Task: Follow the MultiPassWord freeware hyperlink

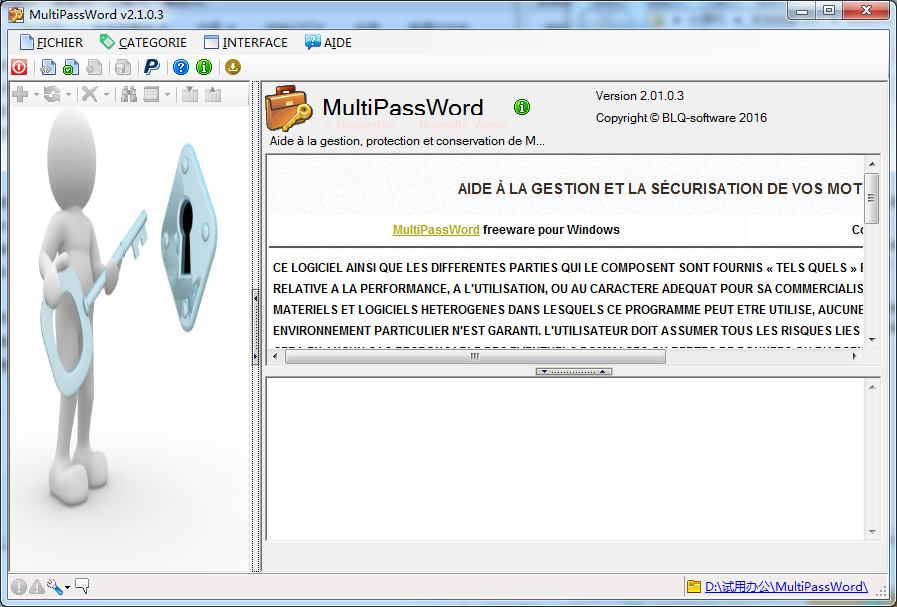Action: (436, 229)
